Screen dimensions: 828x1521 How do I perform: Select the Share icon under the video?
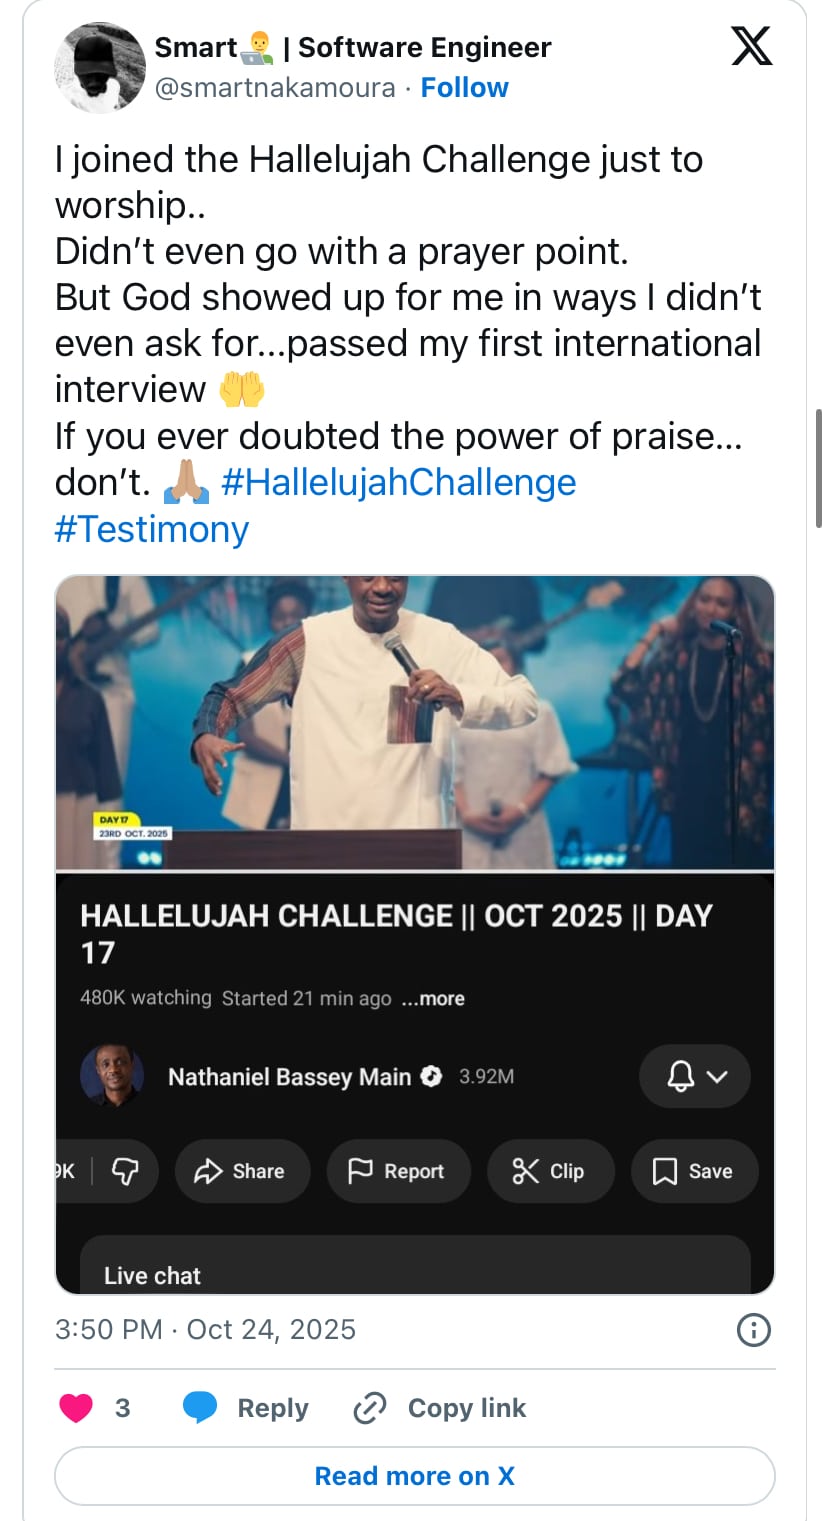coord(211,1171)
